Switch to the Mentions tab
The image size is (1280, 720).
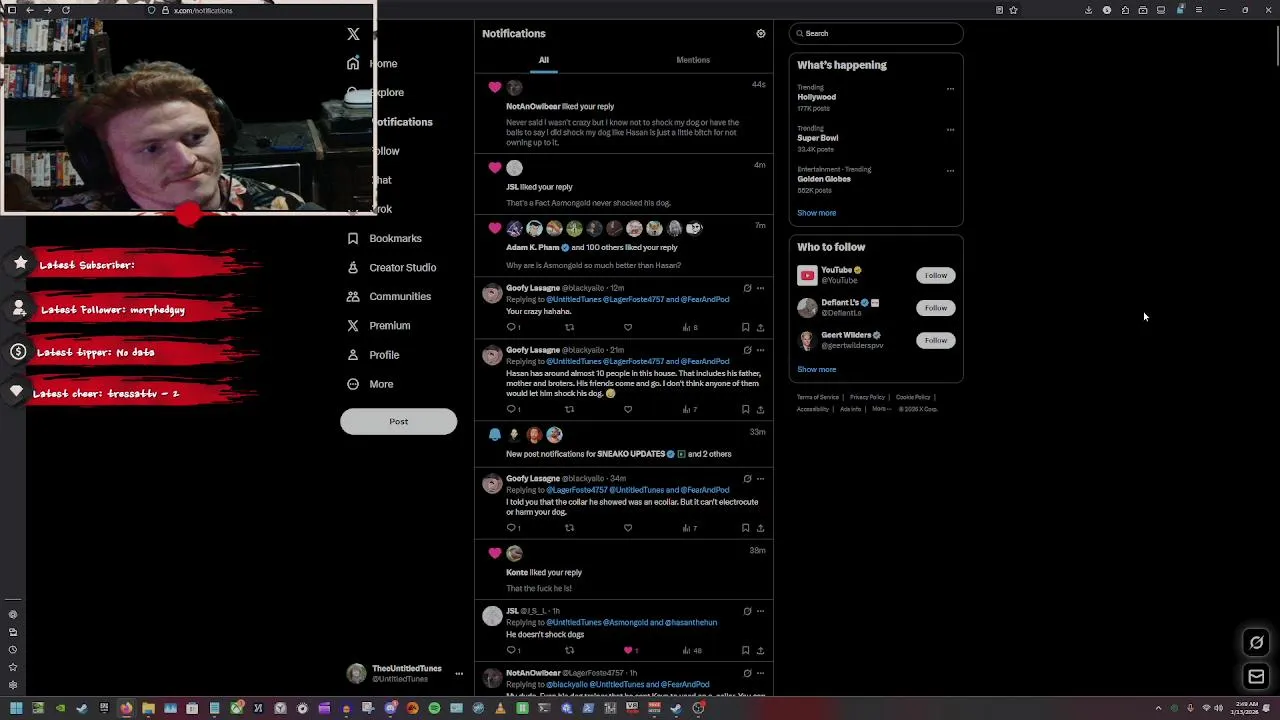coord(693,60)
